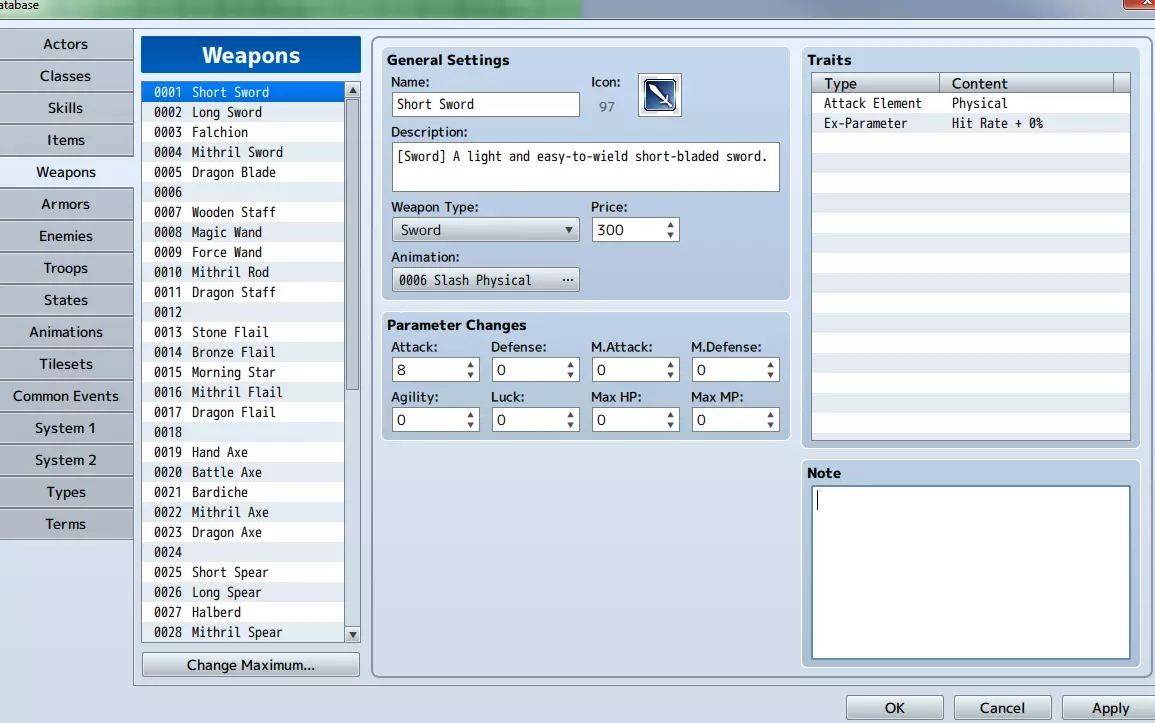Select weapon 0025 Short Spear
Screen dimensions: 1155x723
(x=242, y=572)
